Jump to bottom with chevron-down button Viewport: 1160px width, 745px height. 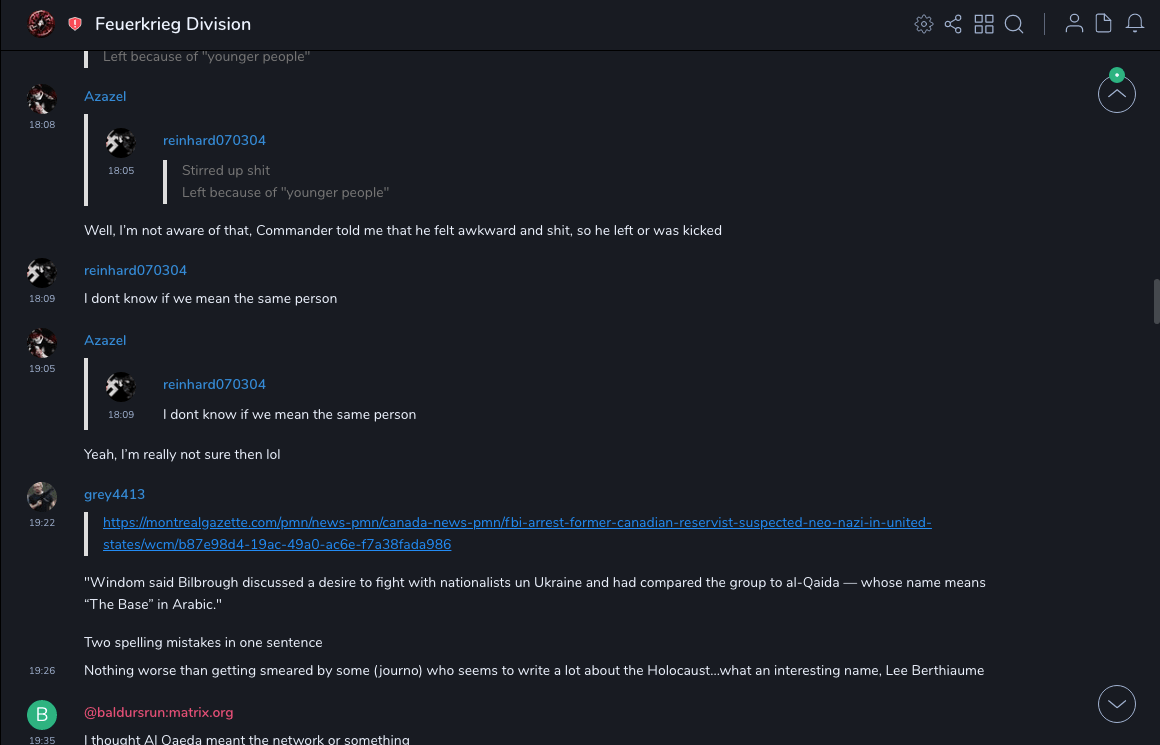tap(1116, 704)
